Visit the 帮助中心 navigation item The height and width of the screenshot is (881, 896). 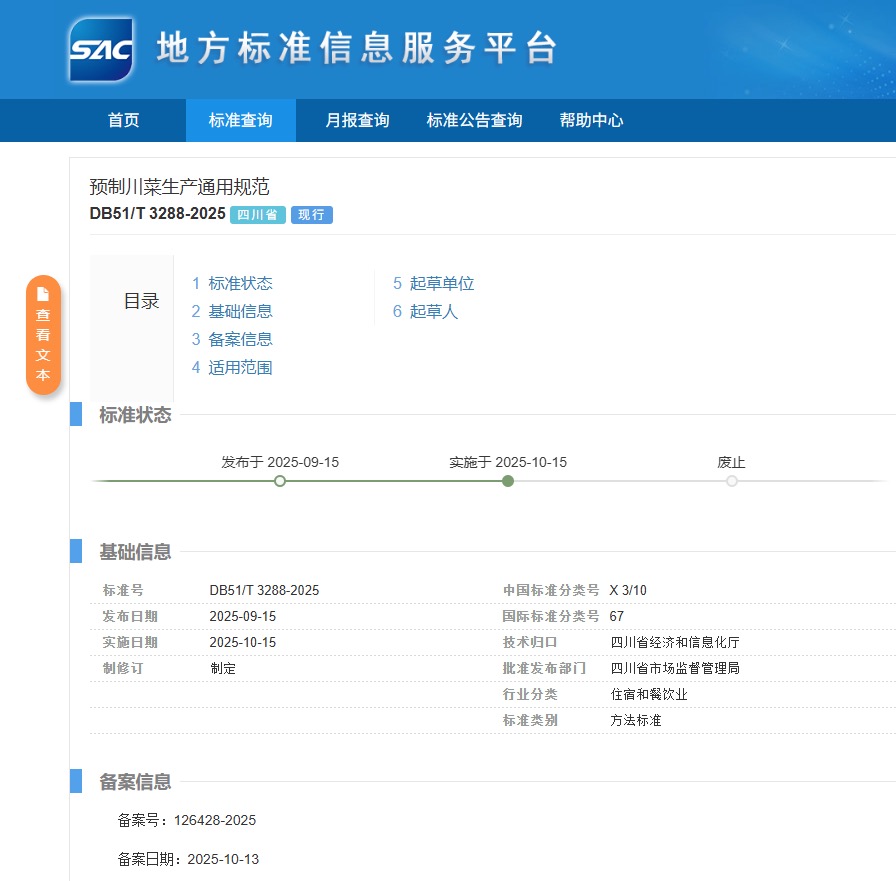click(591, 120)
